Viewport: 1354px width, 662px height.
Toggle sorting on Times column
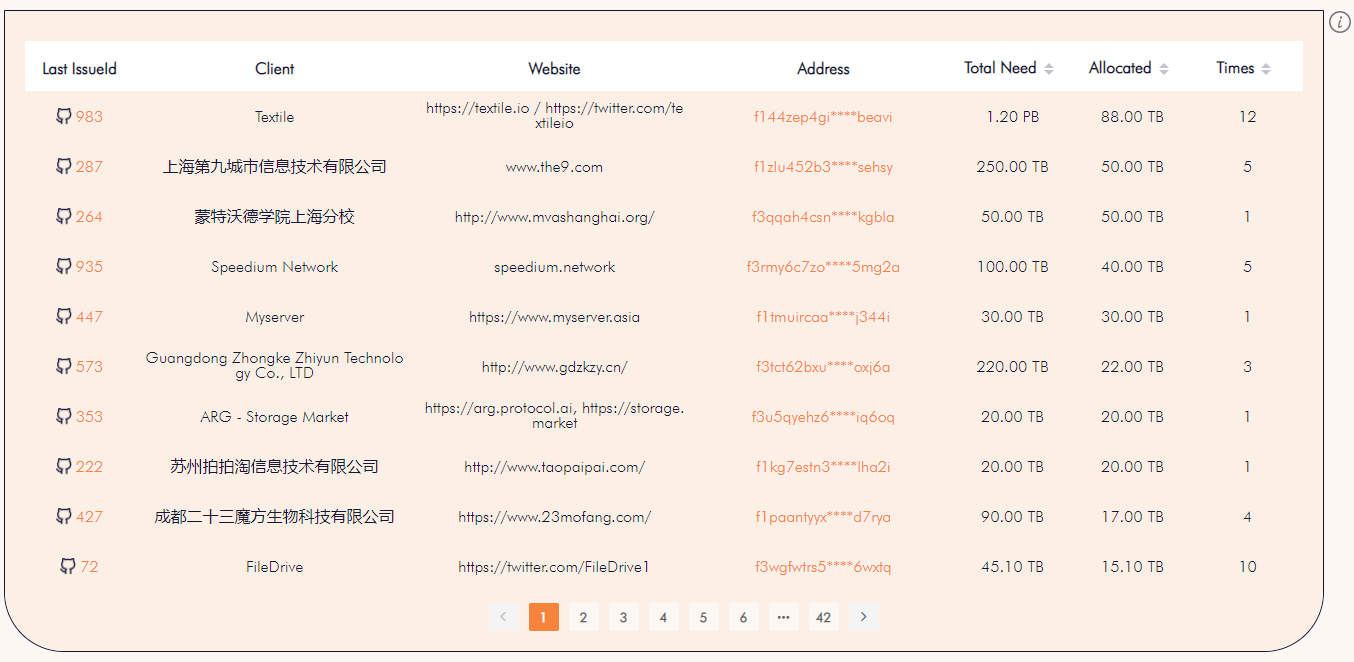(x=1266, y=68)
